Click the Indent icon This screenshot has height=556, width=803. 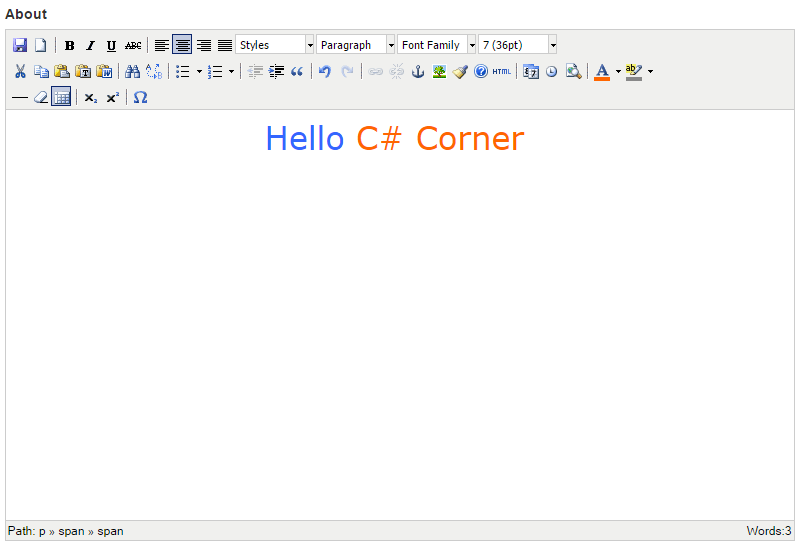[276, 71]
